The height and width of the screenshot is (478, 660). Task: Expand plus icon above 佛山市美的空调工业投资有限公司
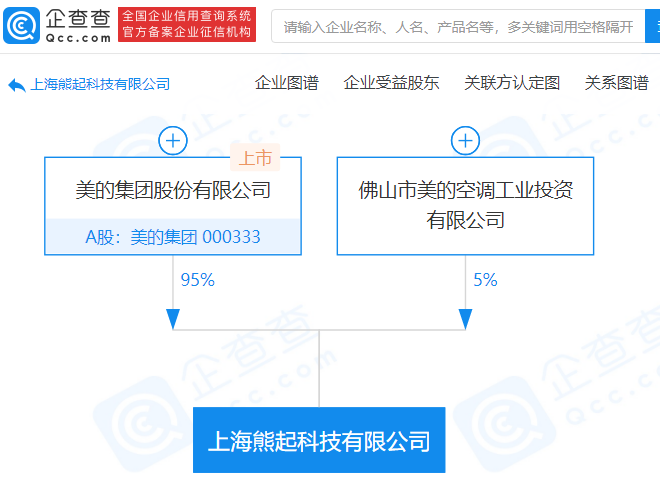tap(465, 141)
